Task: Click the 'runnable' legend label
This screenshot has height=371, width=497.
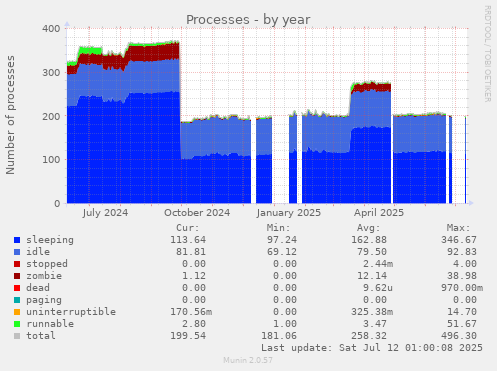Action: pos(50,324)
